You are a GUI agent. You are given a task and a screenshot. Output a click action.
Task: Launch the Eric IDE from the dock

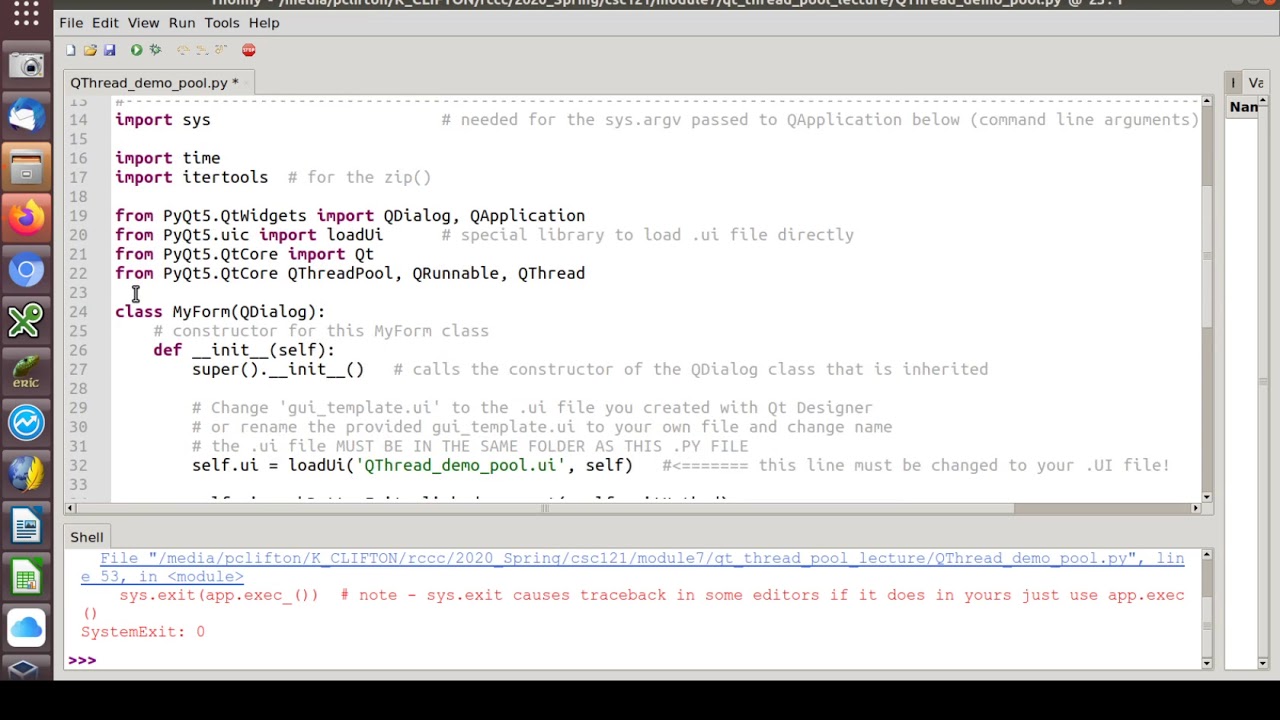[x=27, y=372]
